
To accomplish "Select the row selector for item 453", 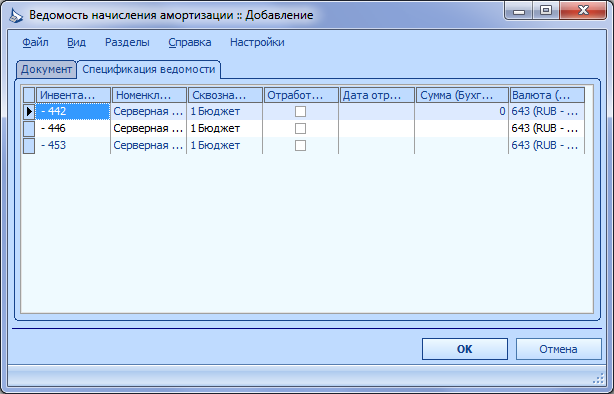I will (29, 145).
